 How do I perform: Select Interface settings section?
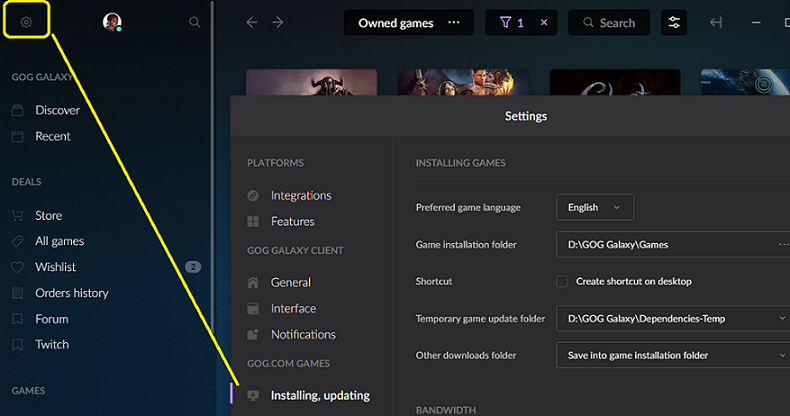tap(293, 309)
